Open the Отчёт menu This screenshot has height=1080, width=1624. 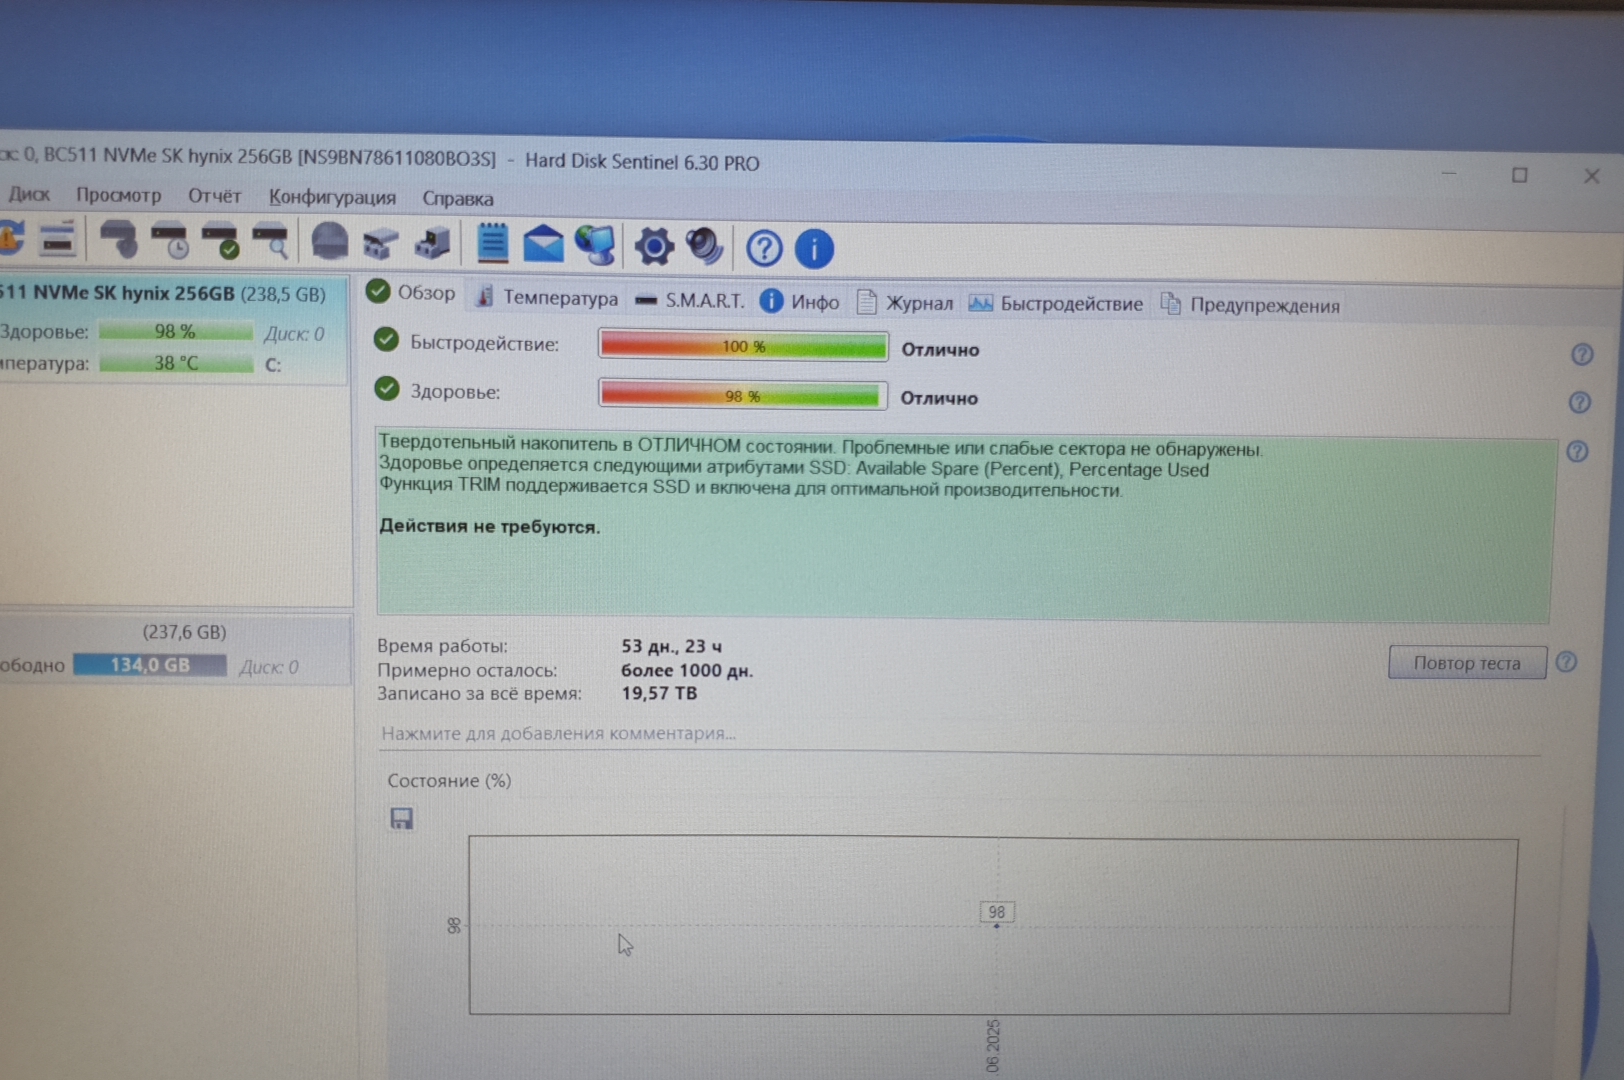point(214,196)
